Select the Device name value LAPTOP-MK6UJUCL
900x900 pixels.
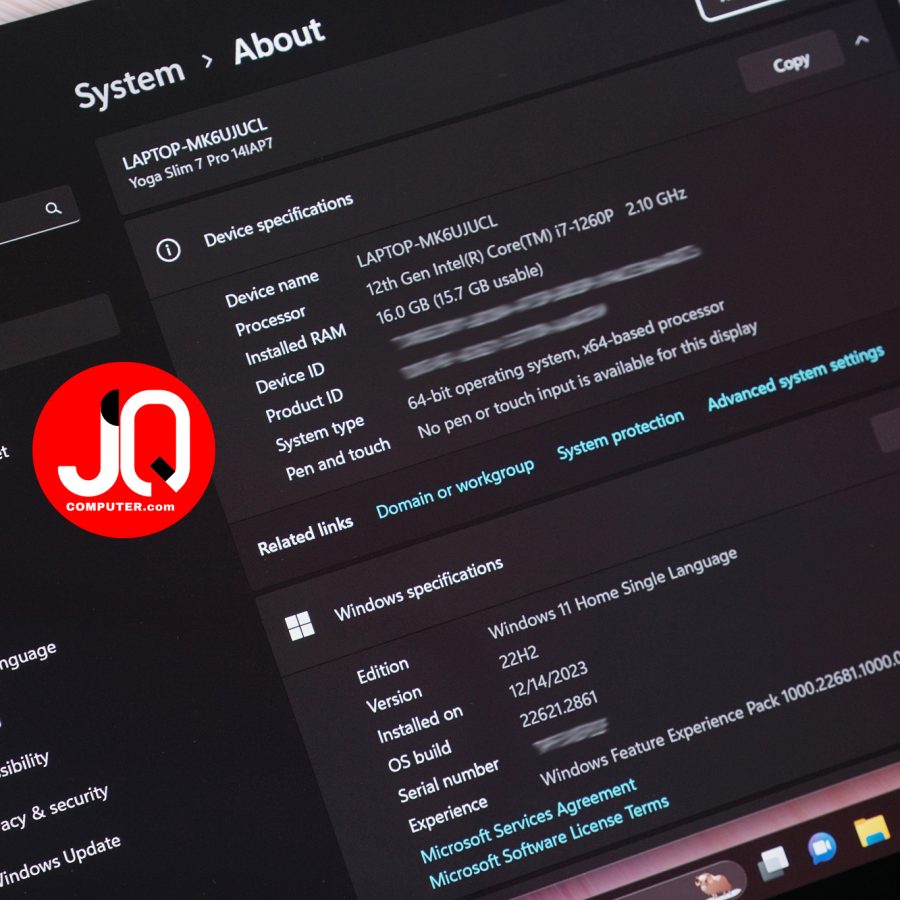pyautogui.click(x=426, y=242)
